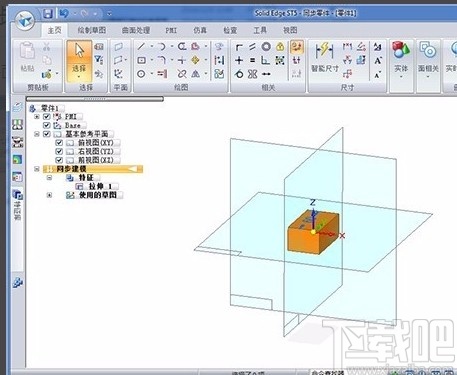Click the Perpendicular relationship icon
The width and height of the screenshot is (457, 375).
tap(266, 60)
